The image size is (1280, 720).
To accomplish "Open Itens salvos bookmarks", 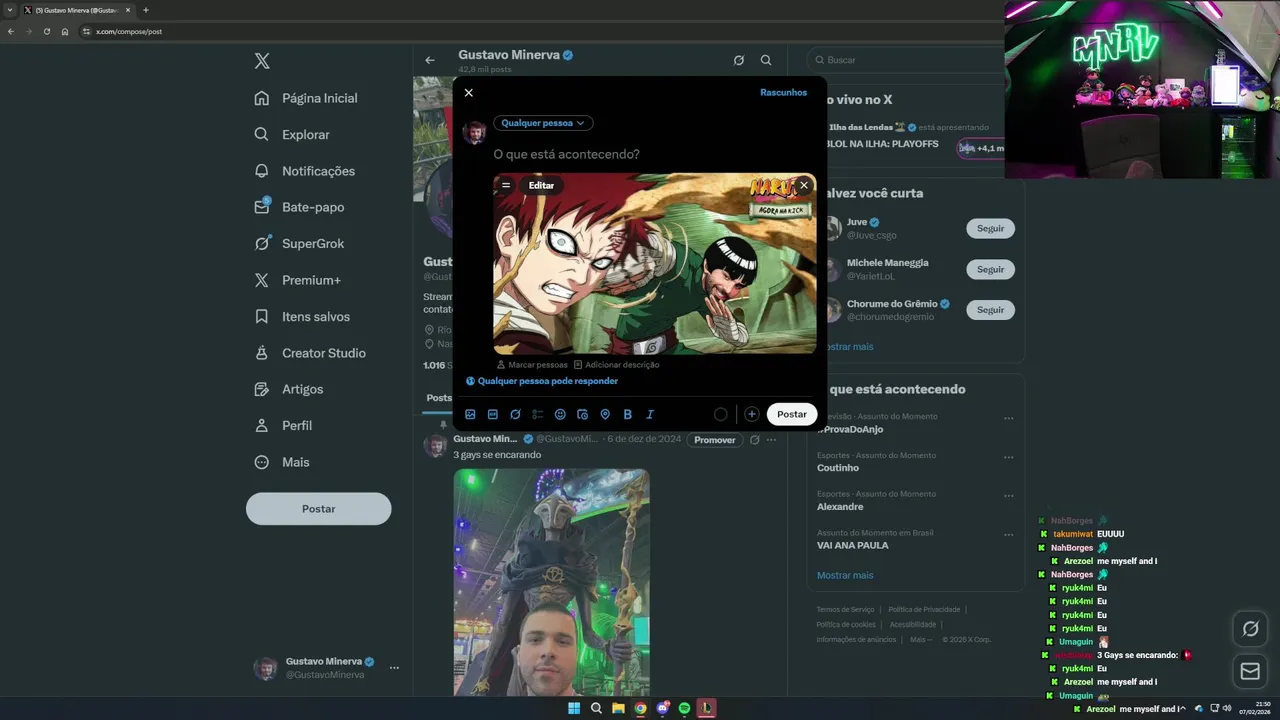I will tap(302, 316).
